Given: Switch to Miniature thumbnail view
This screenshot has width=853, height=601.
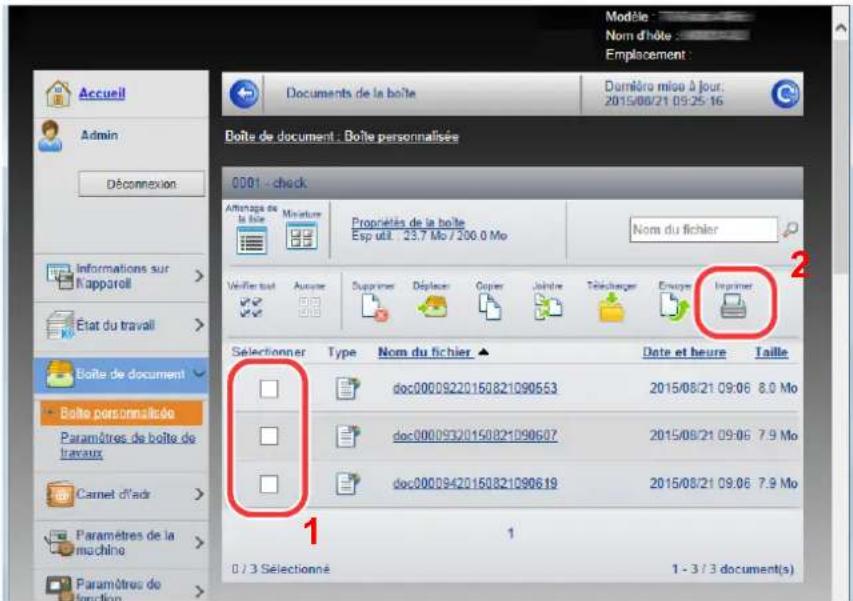Looking at the screenshot, I should click(x=302, y=237).
